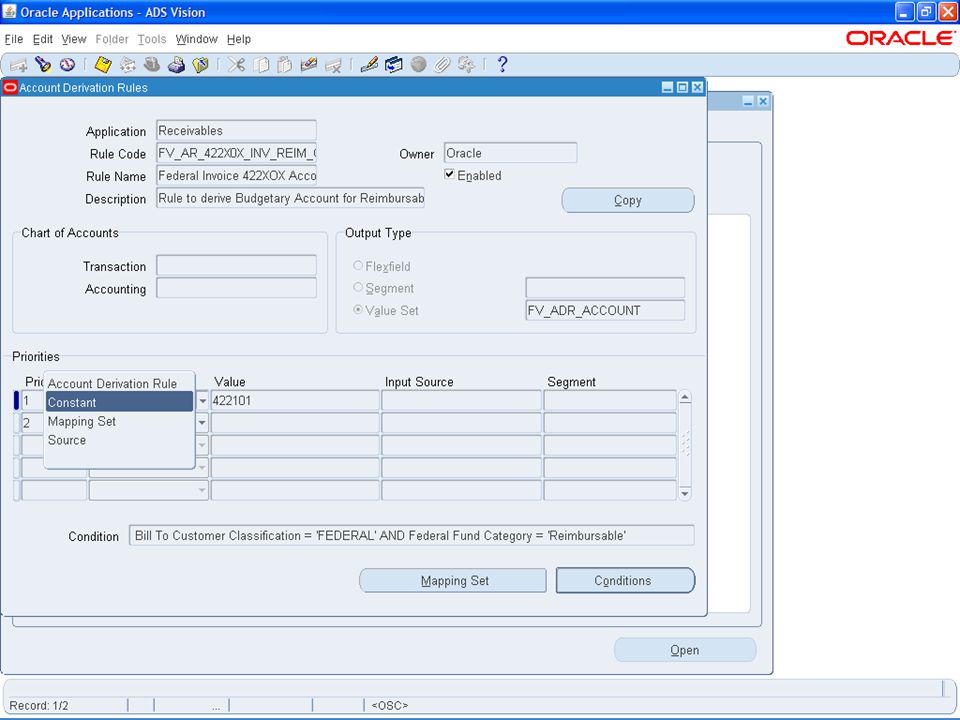The width and height of the screenshot is (960, 720).
Task: Open the Folder menu
Action: click(112, 39)
